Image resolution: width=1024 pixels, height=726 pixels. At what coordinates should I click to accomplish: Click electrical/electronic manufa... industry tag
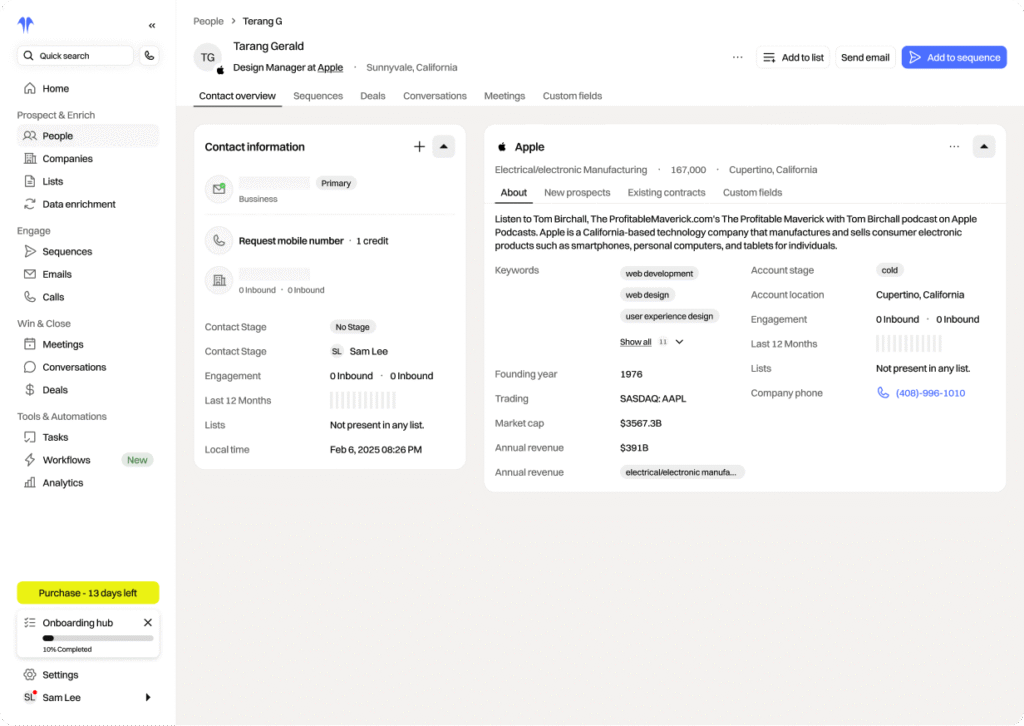[681, 472]
